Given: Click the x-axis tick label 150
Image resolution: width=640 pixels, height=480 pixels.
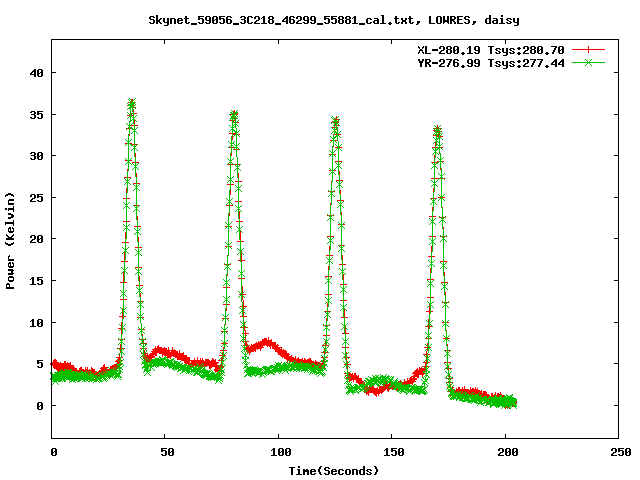Looking at the screenshot, I should 394,452.
